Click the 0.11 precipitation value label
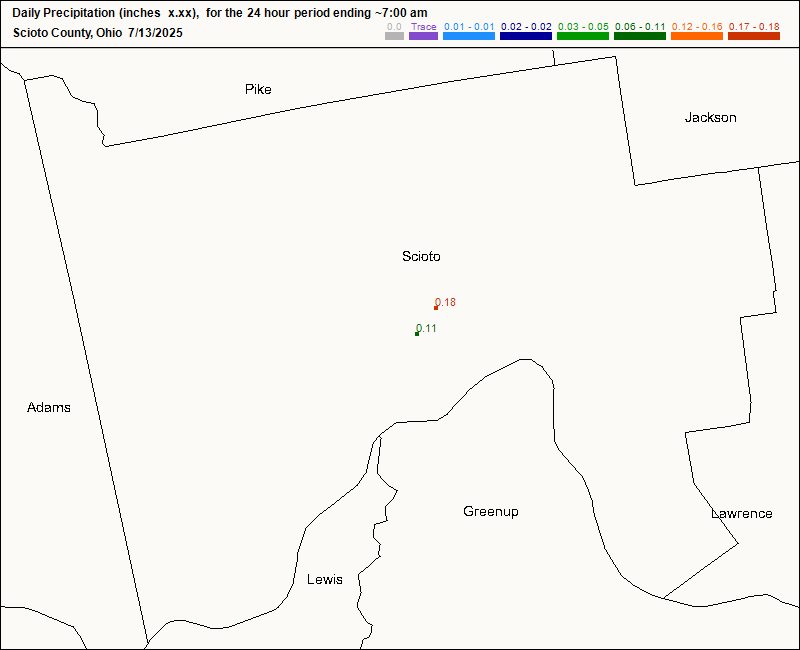This screenshot has height=650, width=800. click(427, 328)
